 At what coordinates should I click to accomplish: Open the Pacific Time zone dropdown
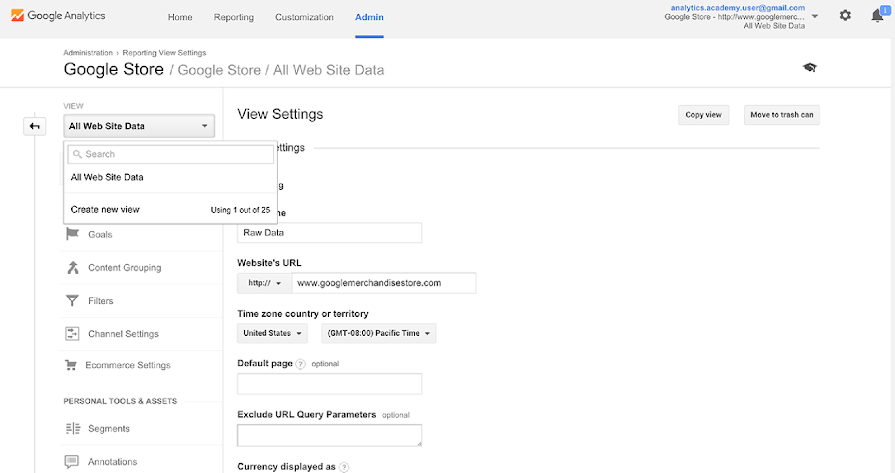(378, 333)
